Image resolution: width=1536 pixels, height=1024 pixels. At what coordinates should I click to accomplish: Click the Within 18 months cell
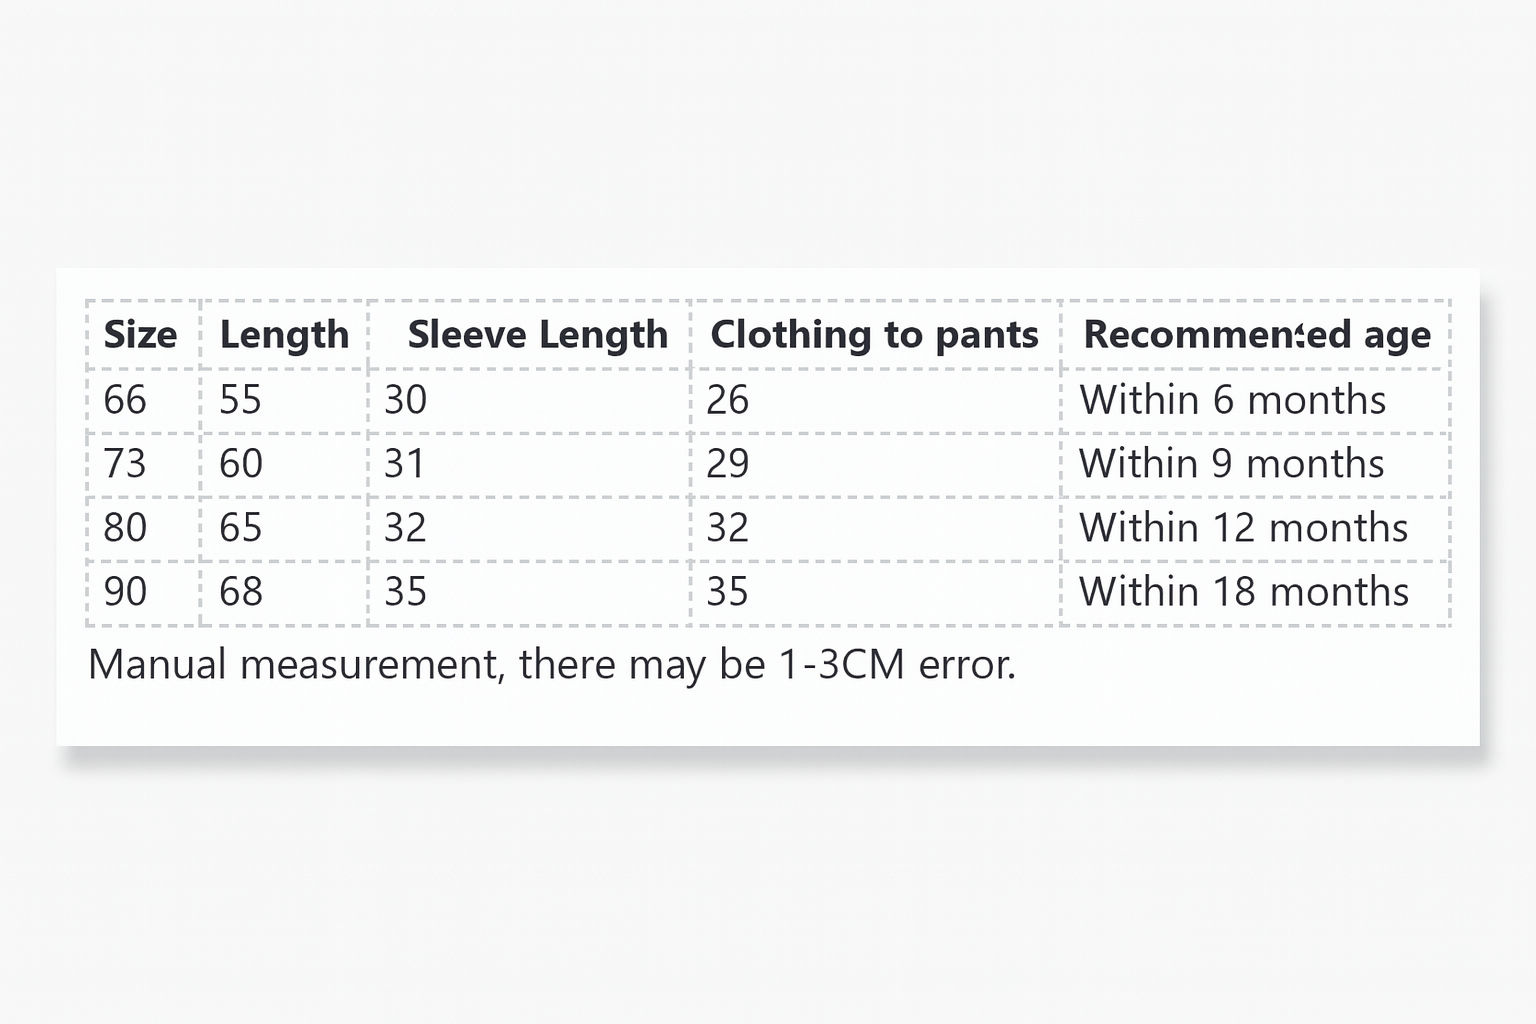1243,592
